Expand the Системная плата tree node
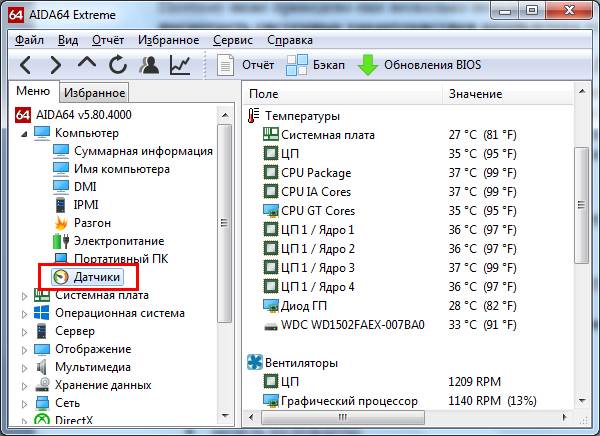The image size is (600, 436). [x=25, y=295]
